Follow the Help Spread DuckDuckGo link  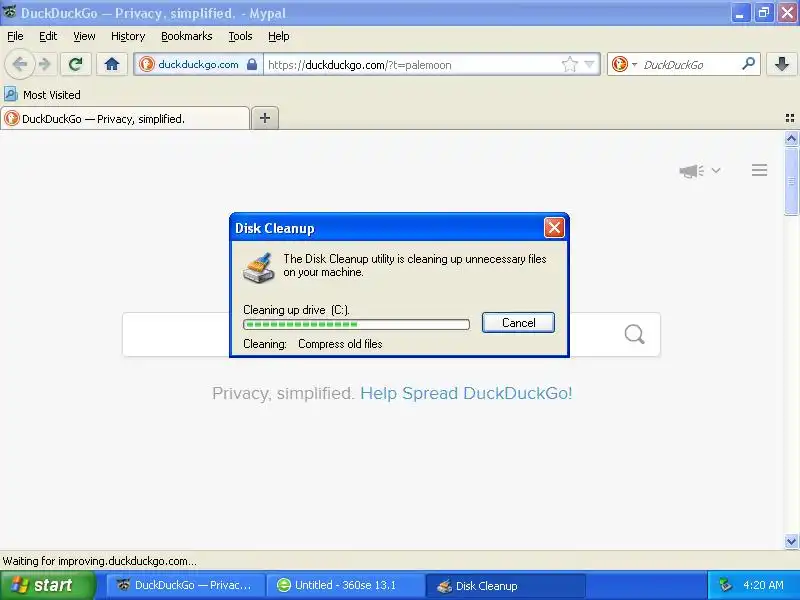pos(466,393)
